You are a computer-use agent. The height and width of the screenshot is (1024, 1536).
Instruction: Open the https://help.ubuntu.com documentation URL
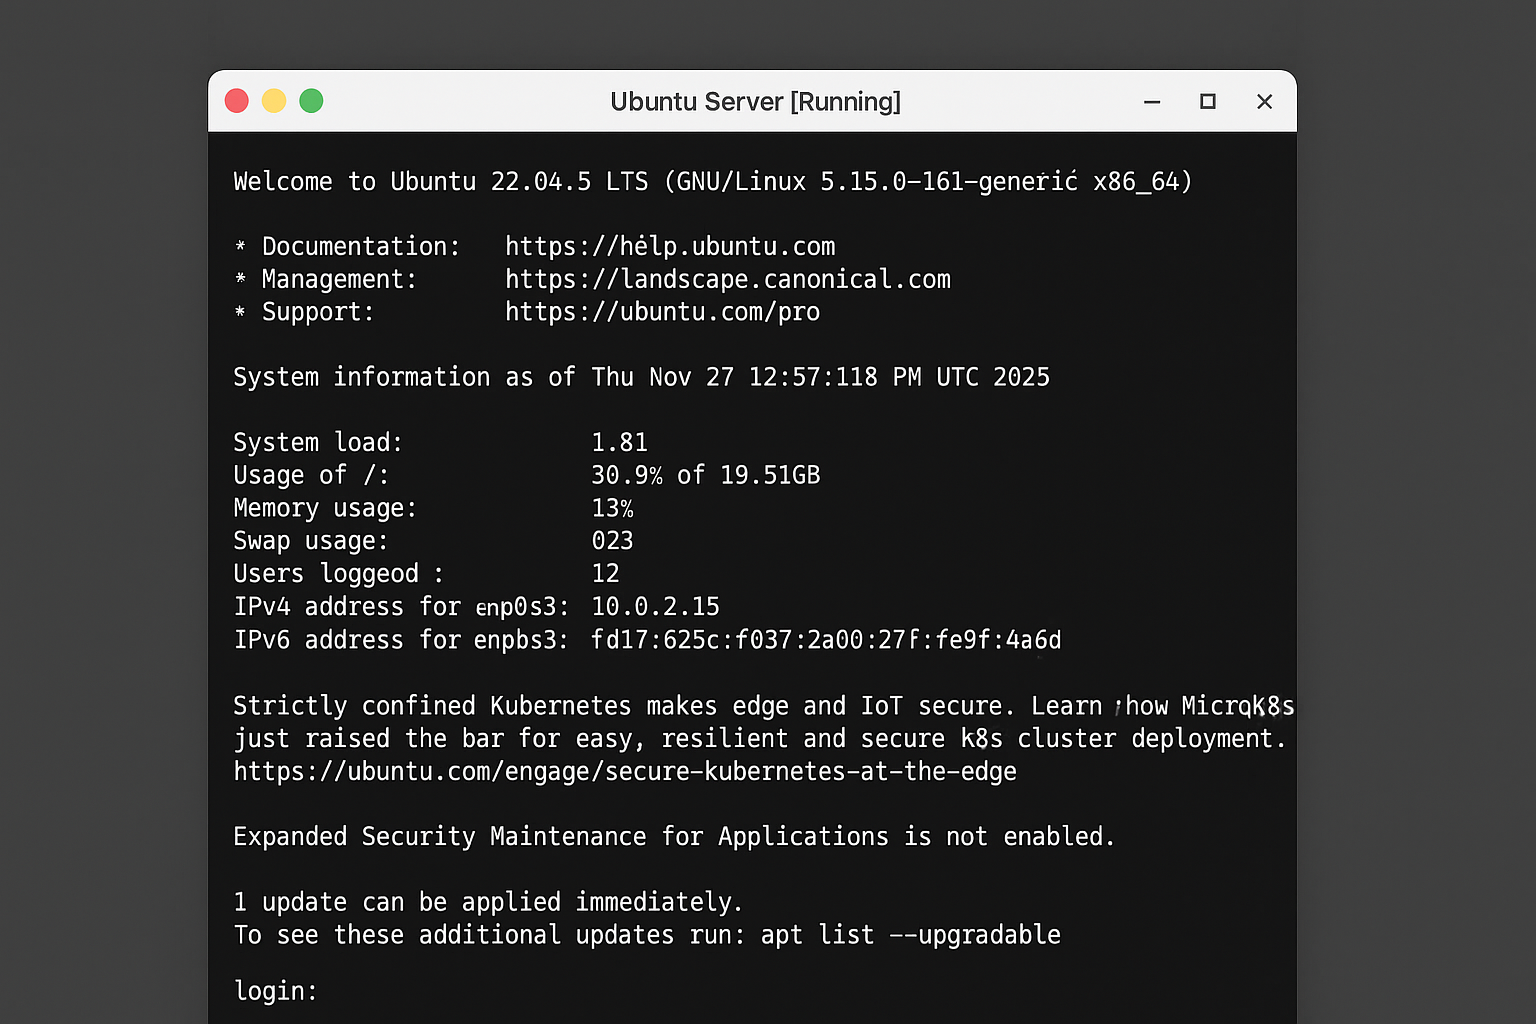[670, 246]
